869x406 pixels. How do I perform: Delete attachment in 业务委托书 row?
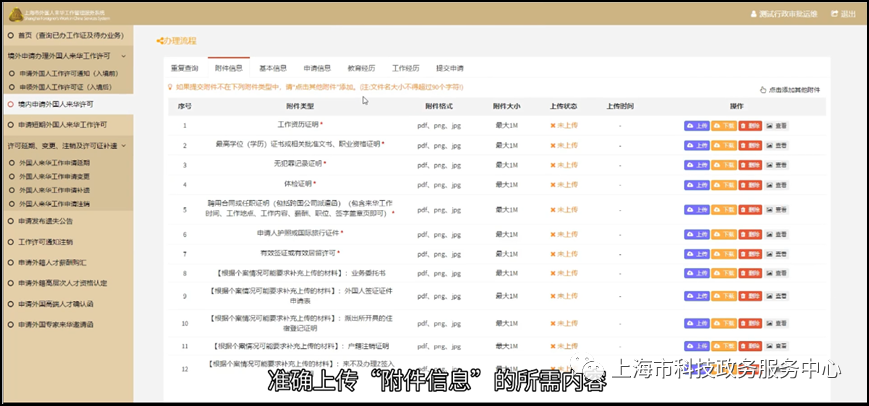[750, 274]
